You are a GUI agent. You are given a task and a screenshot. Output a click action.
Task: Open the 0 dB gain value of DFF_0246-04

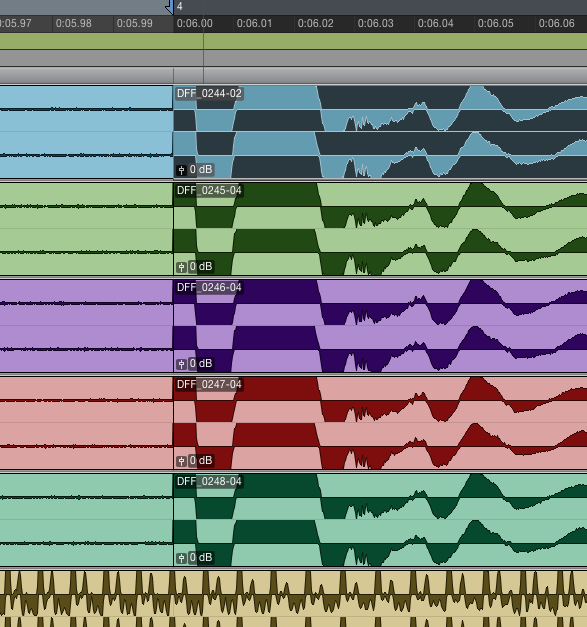click(201, 363)
